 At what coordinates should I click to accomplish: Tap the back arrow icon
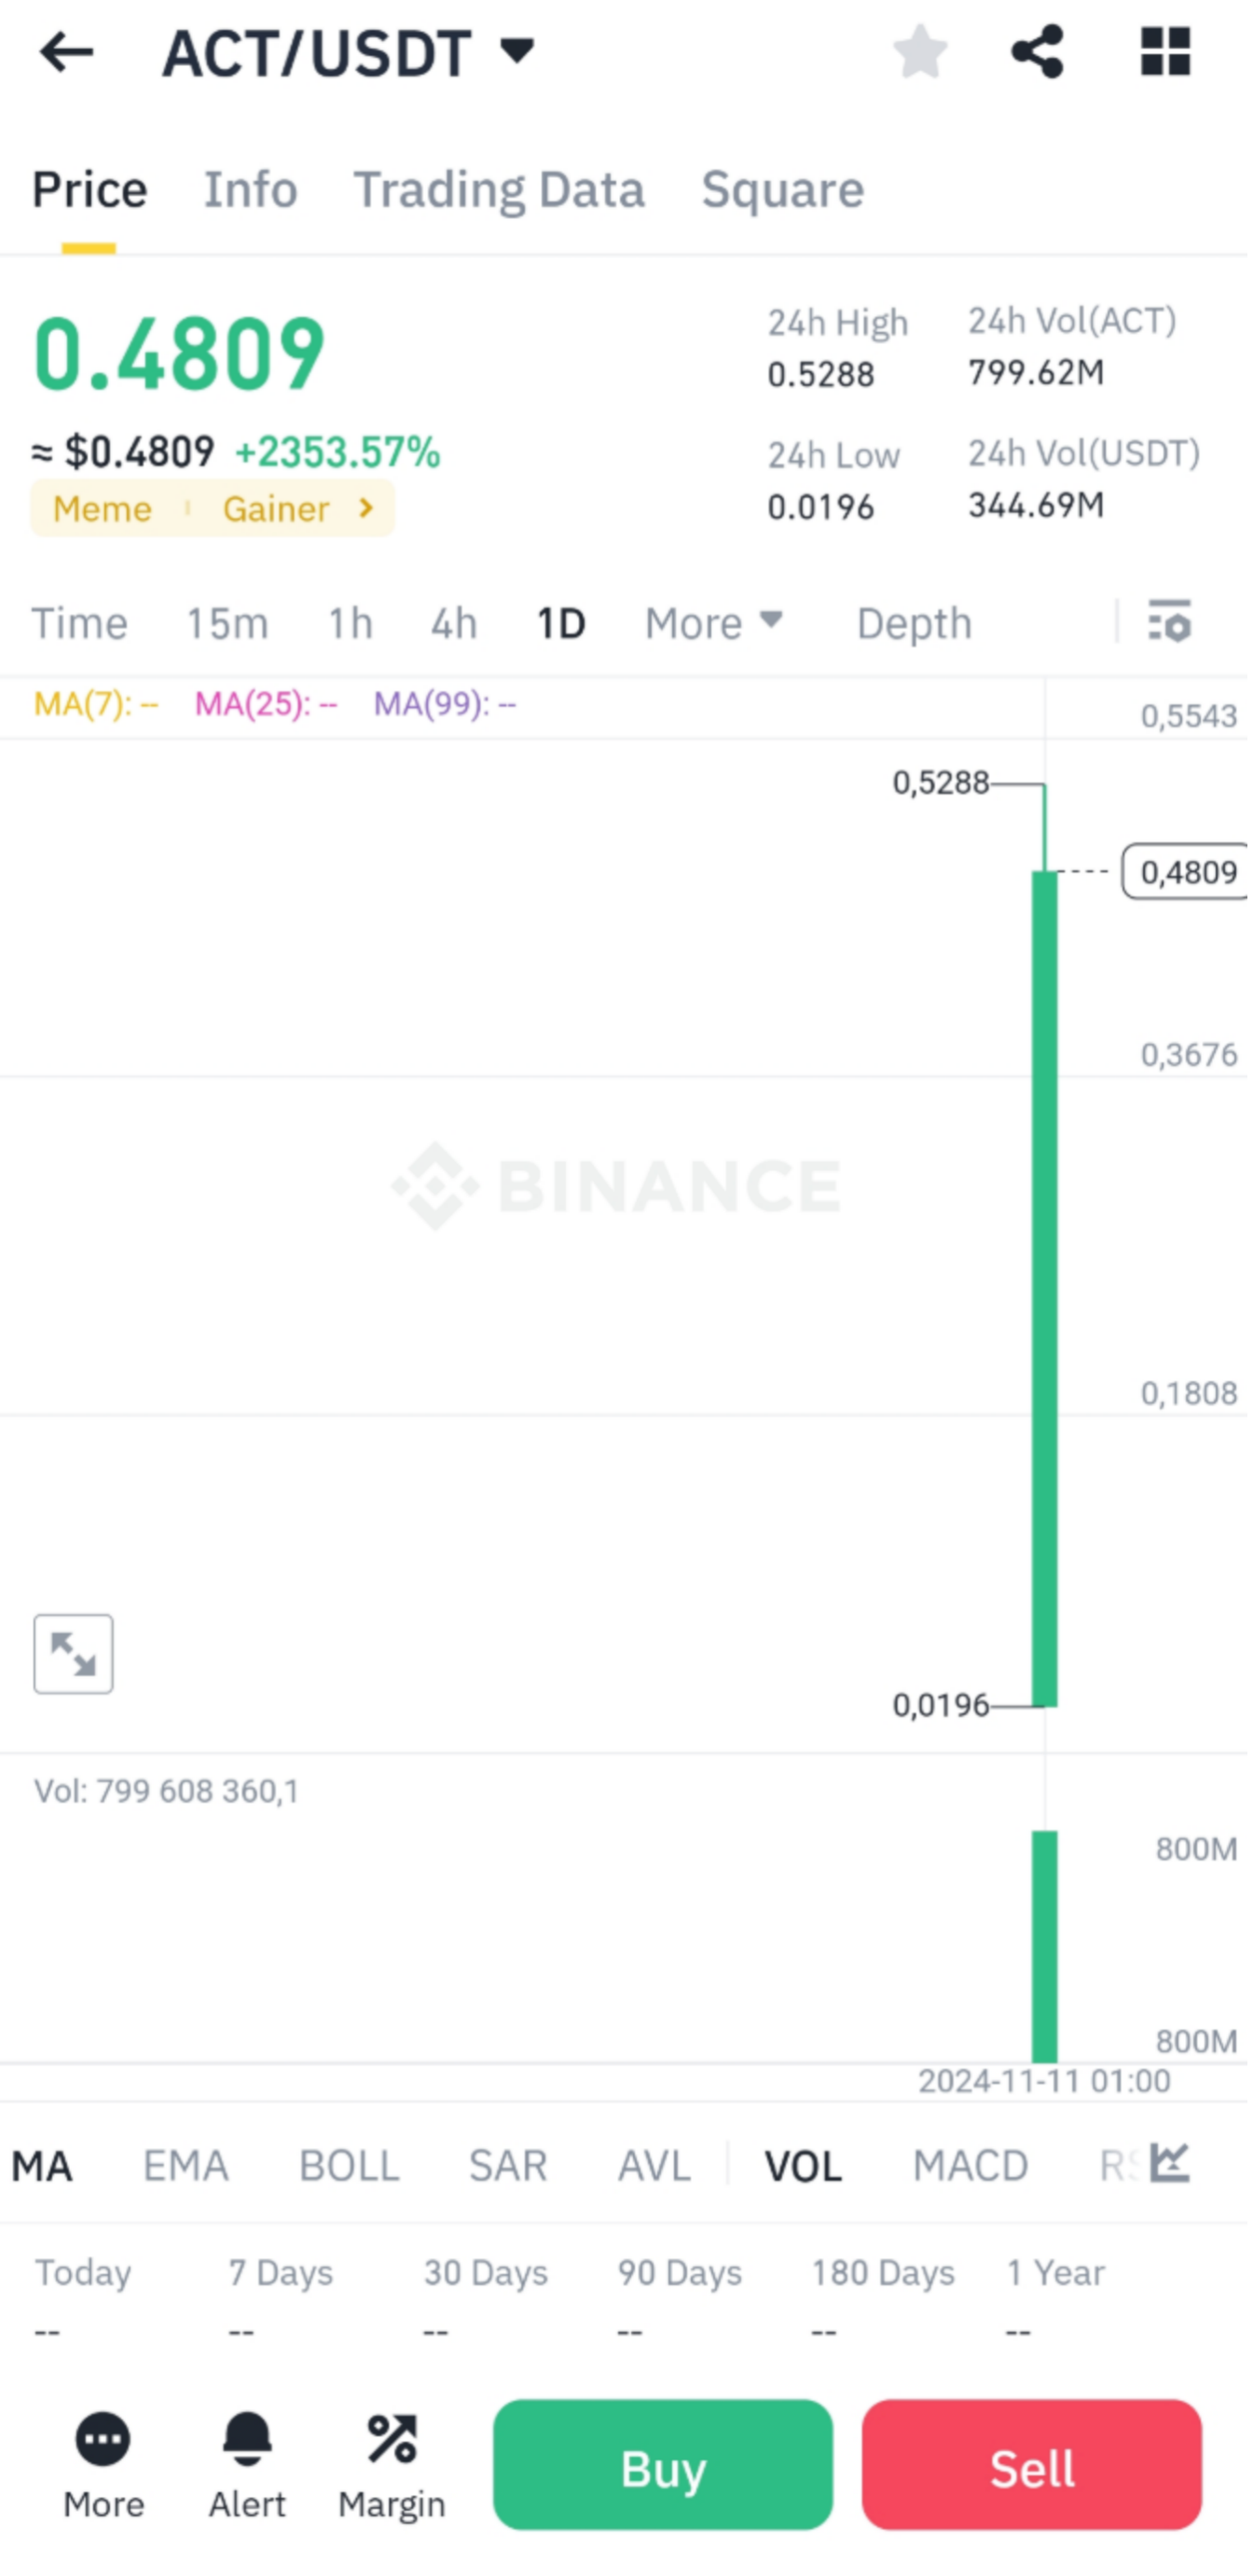tap(66, 52)
